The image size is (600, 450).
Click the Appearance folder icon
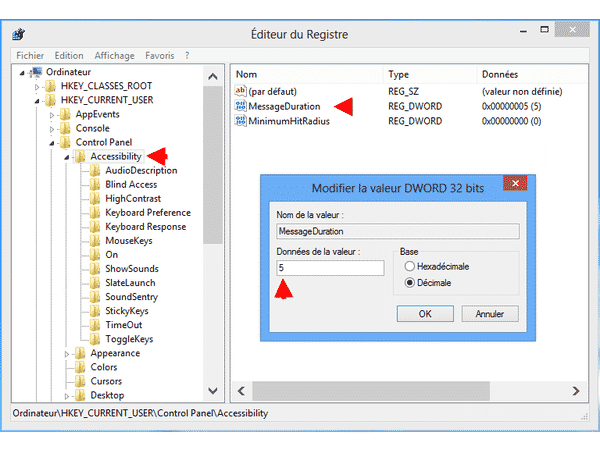[x=80, y=353]
